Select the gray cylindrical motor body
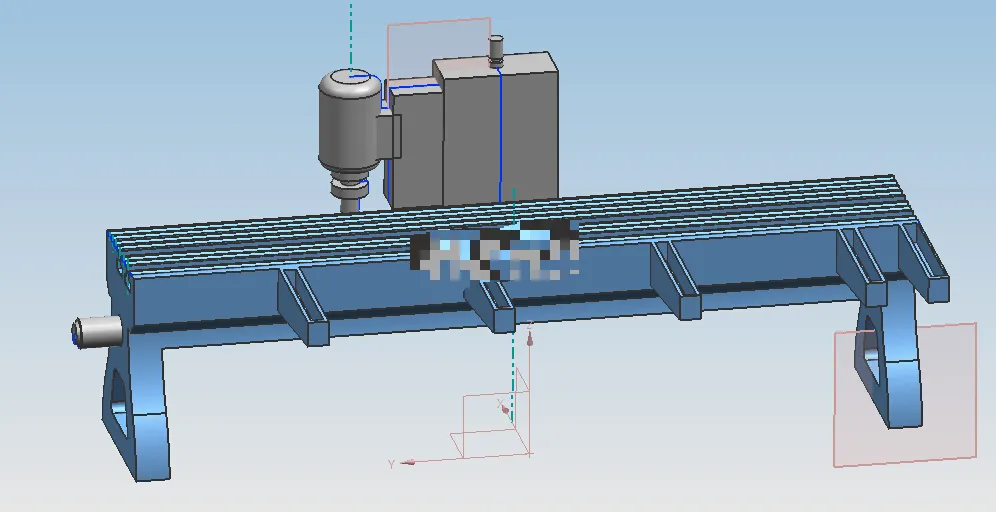The width and height of the screenshot is (996, 513). [351, 121]
